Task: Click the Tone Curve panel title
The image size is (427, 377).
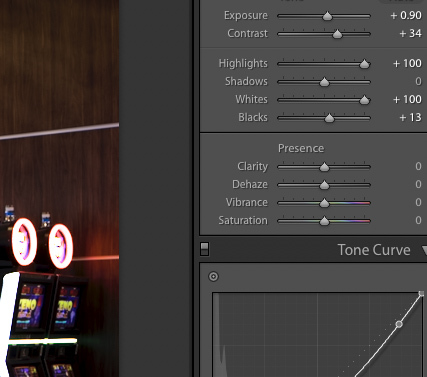Action: pos(374,250)
